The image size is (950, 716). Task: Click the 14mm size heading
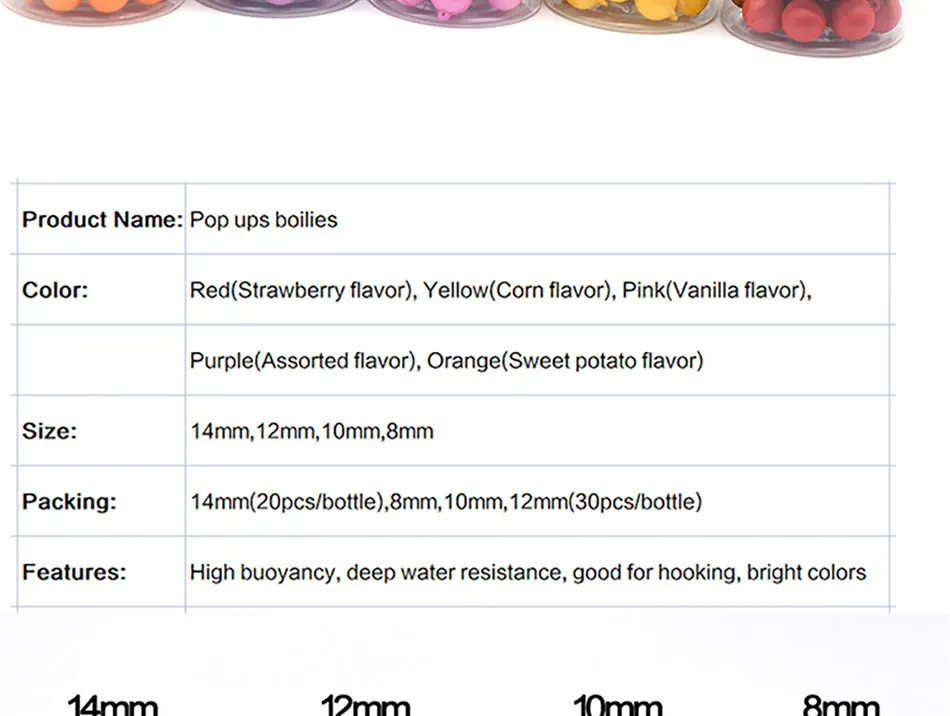(x=113, y=705)
